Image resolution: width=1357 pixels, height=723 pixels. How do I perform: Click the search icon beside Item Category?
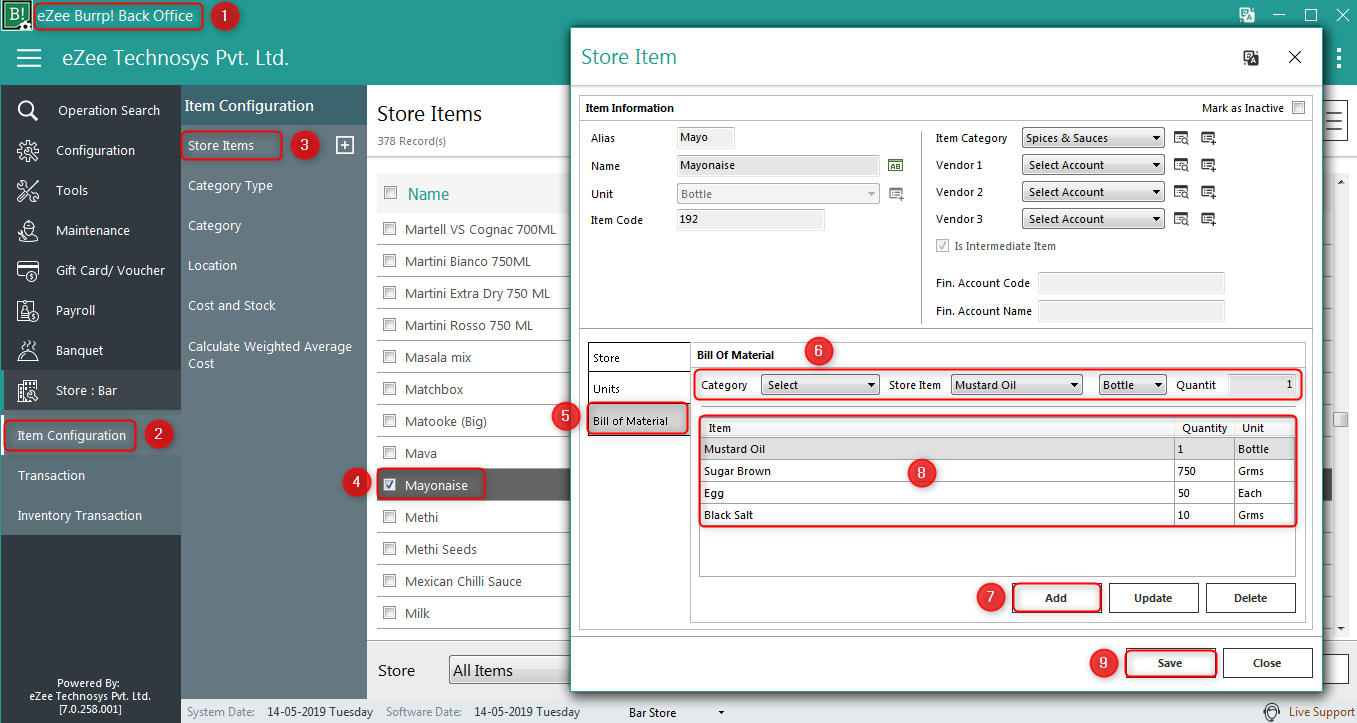coord(1181,138)
